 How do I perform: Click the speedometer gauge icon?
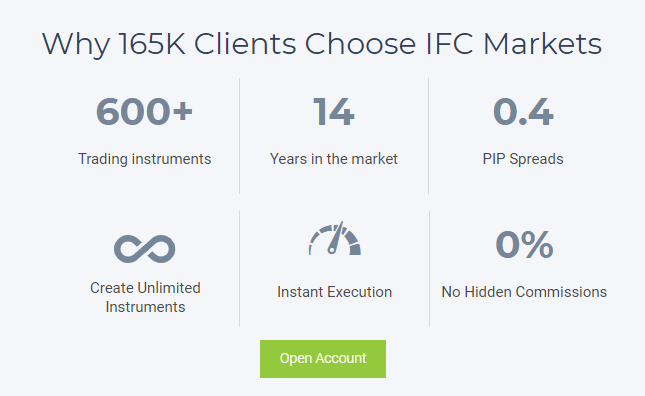tap(335, 238)
